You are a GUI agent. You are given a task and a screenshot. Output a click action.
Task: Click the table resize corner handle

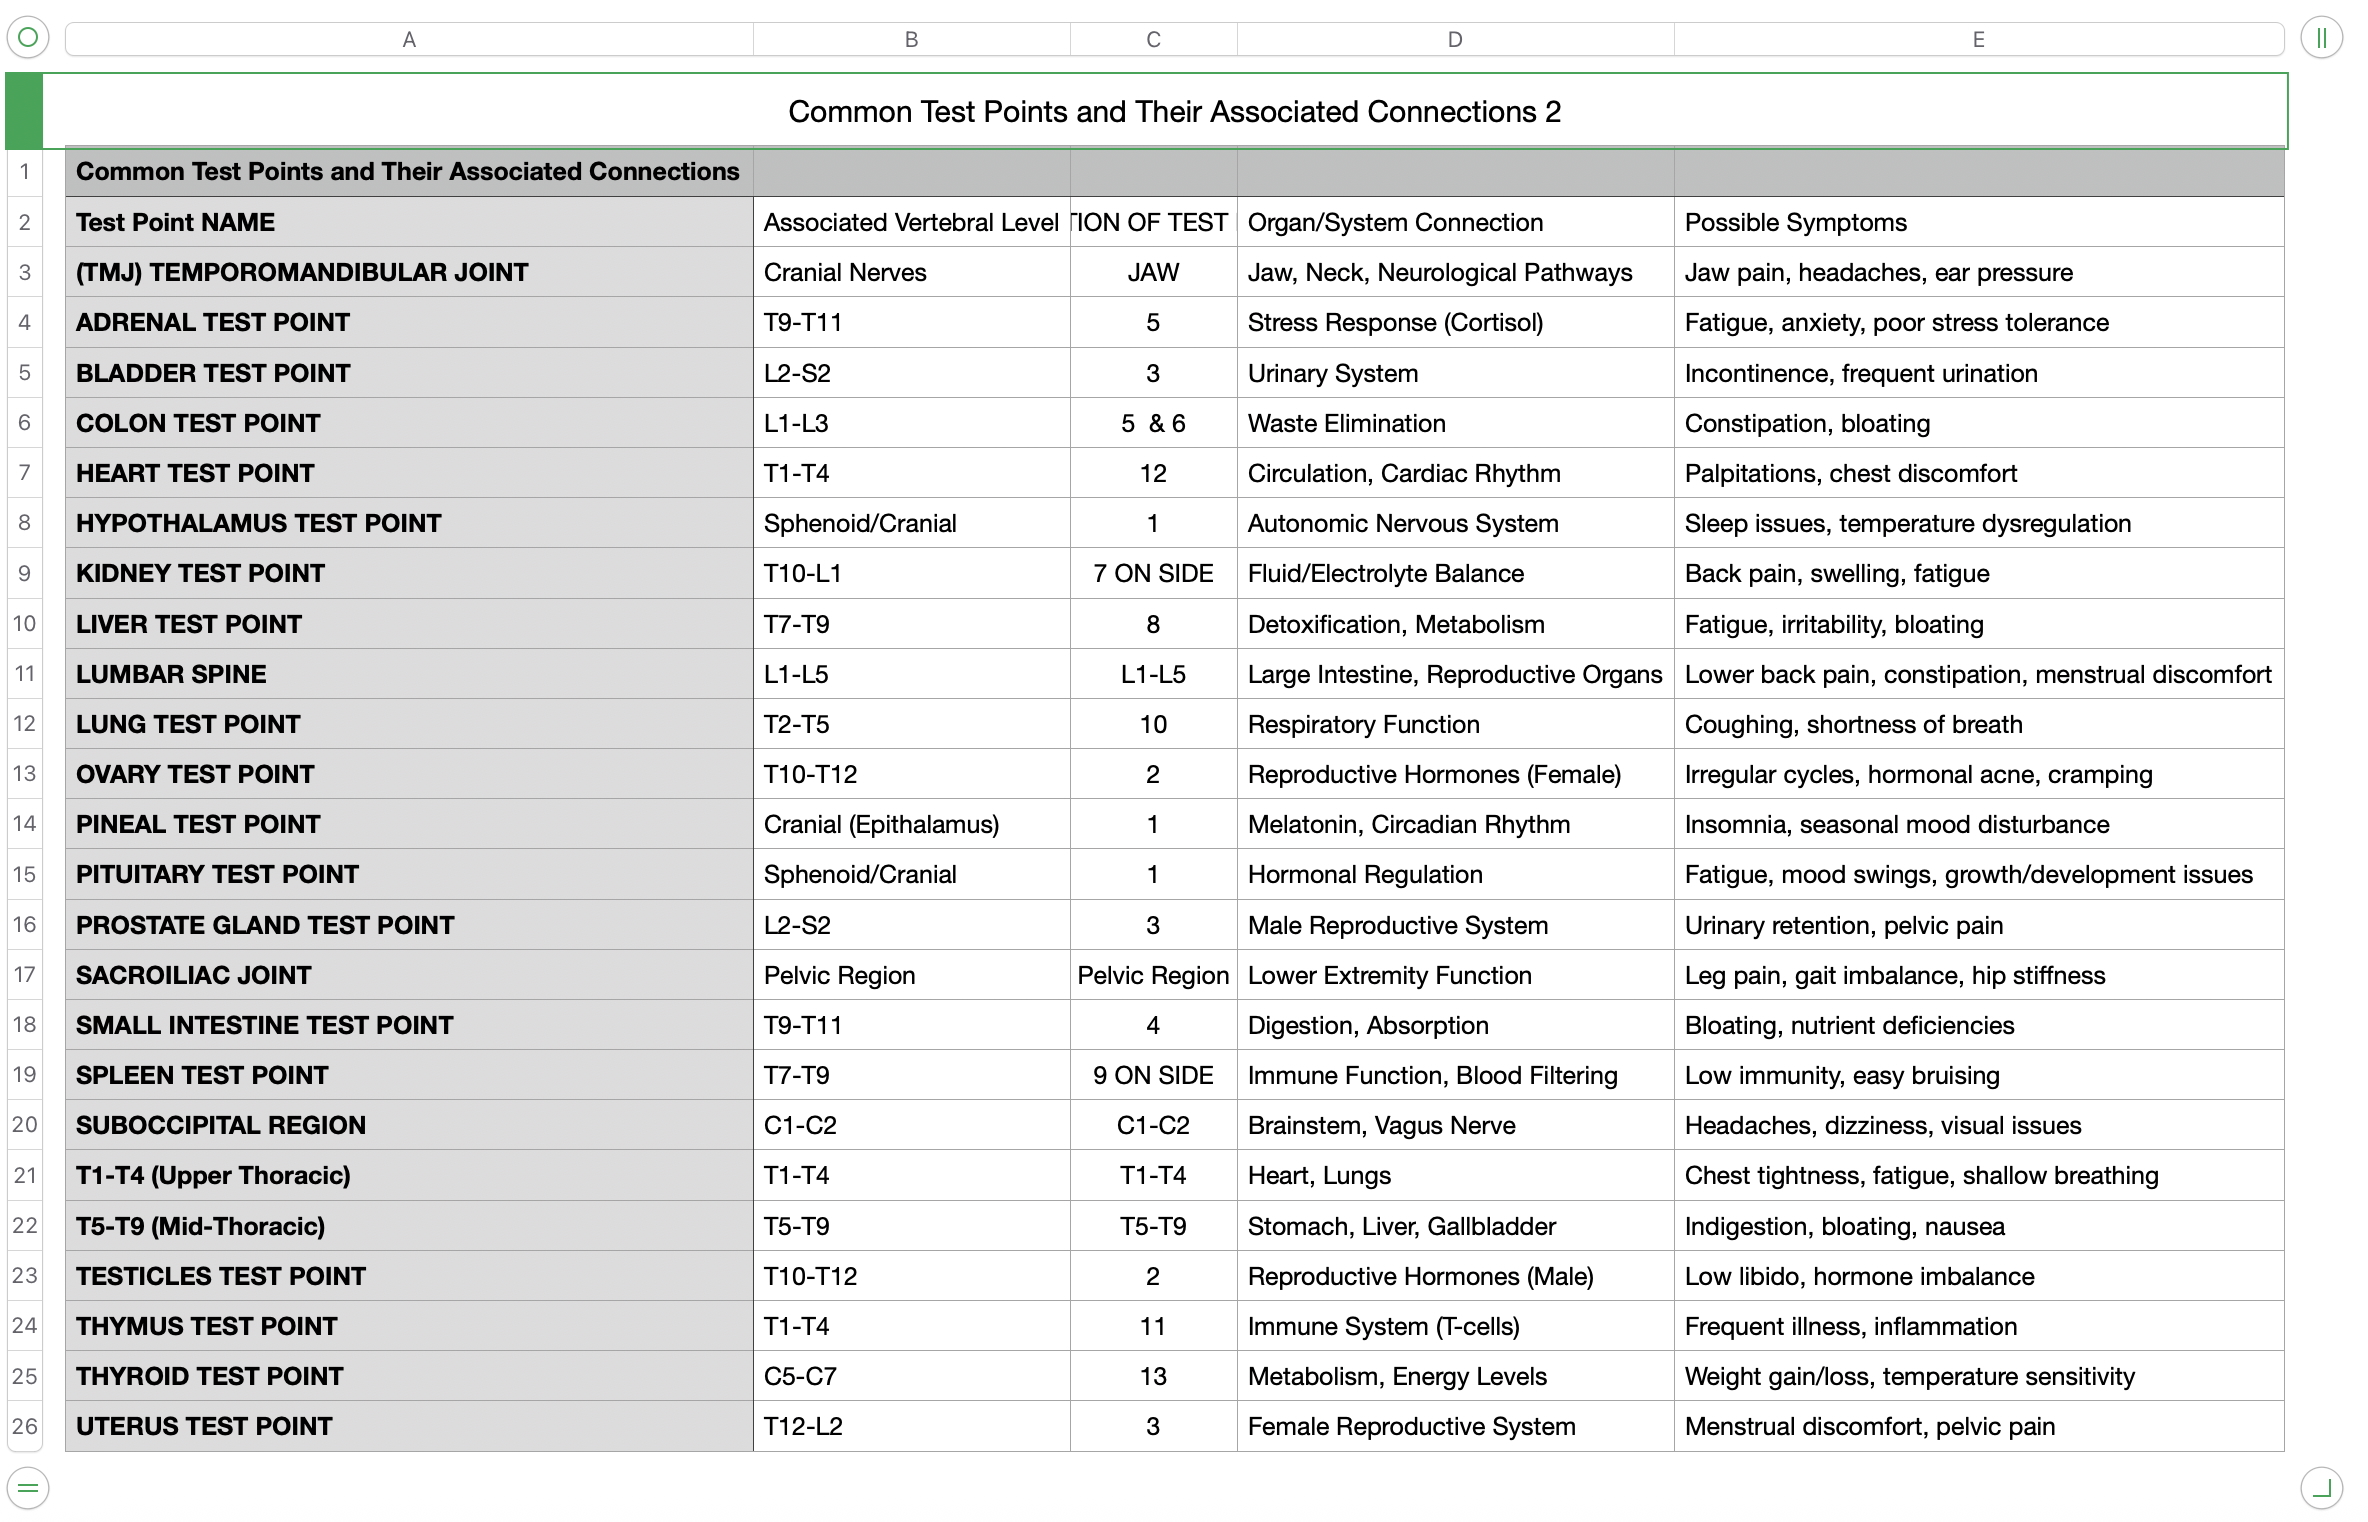coord(2321,1487)
